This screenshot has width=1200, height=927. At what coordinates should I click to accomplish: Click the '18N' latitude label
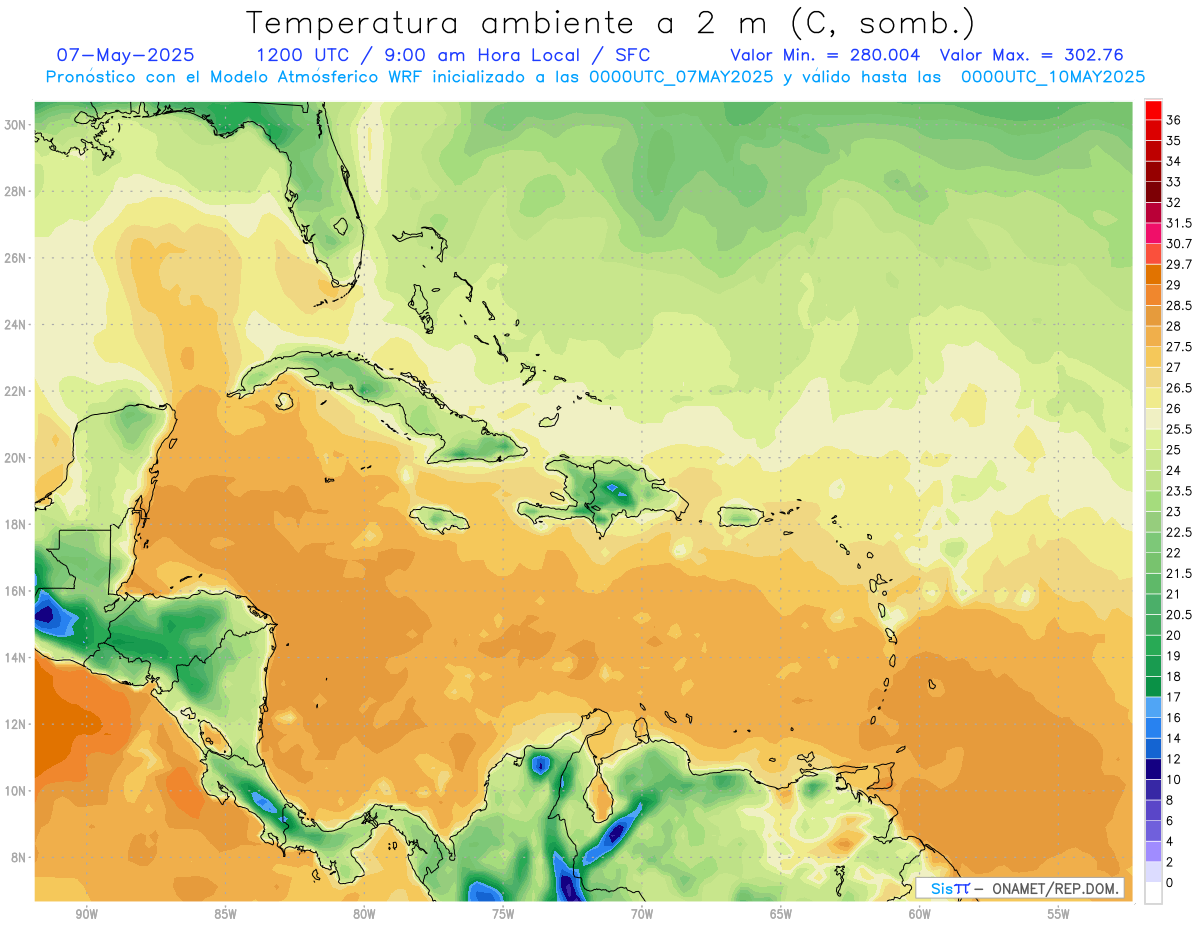(x=17, y=524)
